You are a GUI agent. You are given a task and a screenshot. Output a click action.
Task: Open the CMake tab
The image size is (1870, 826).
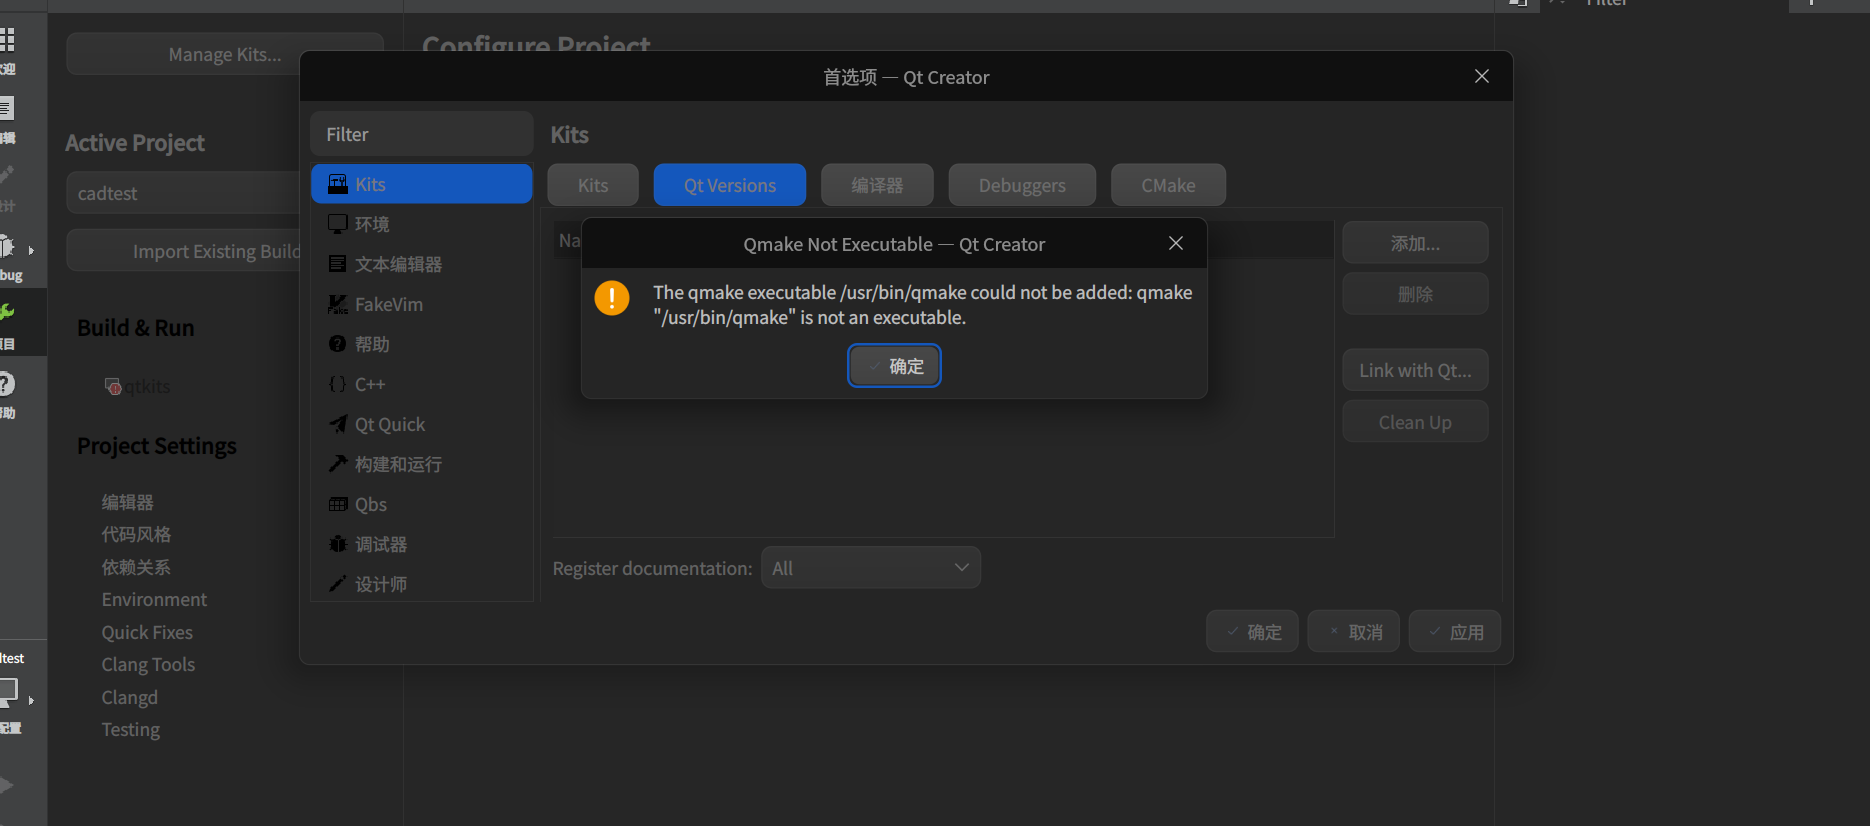click(x=1168, y=185)
